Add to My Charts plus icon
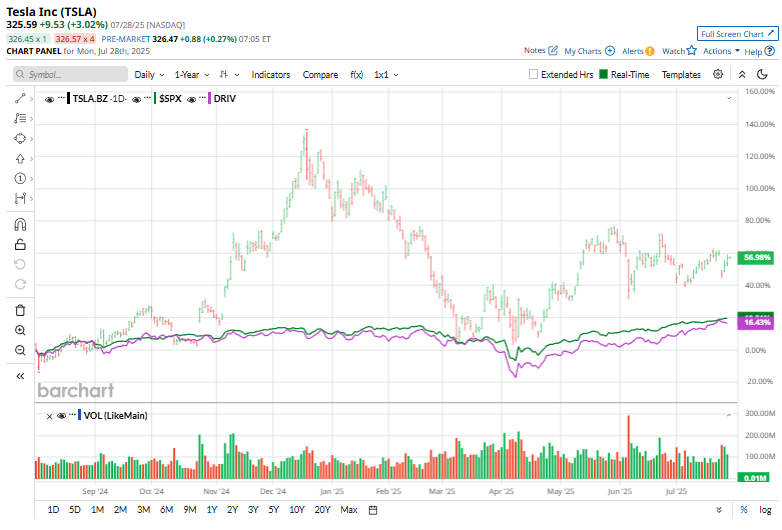 [610, 51]
